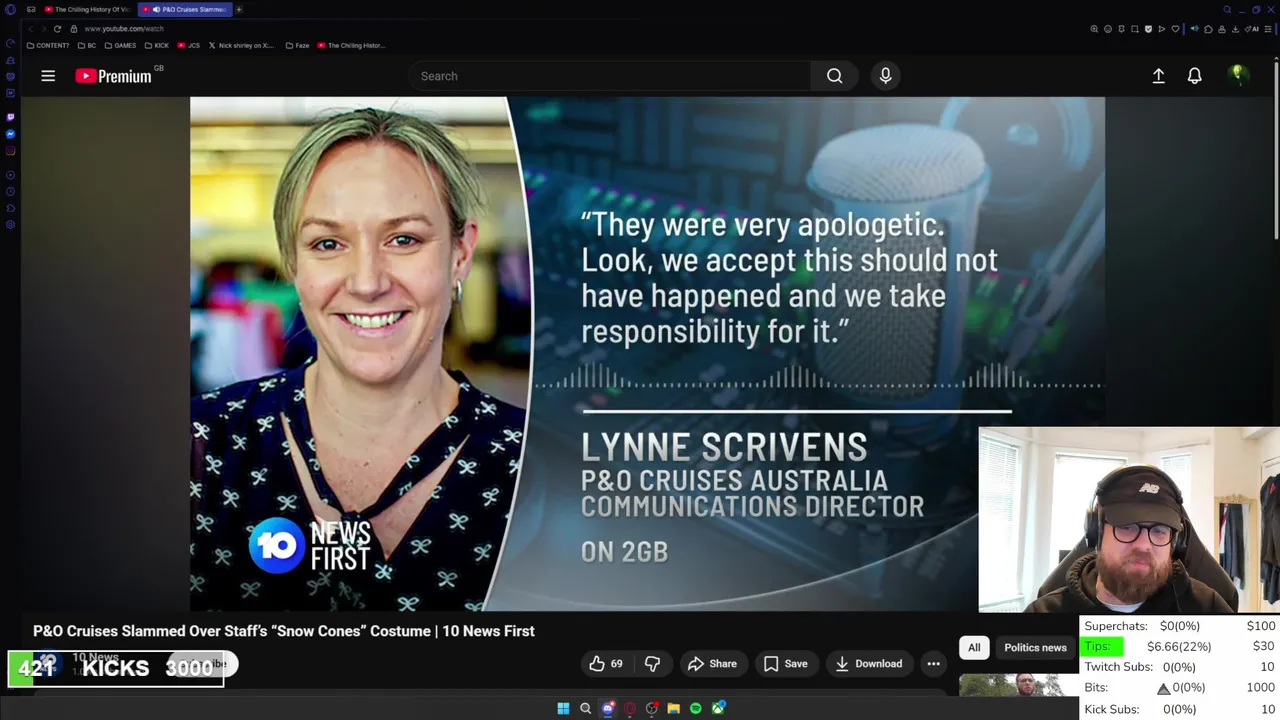Click the KICKS 3000 goal counter overlay
This screenshot has width=1280, height=720.
(x=116, y=668)
